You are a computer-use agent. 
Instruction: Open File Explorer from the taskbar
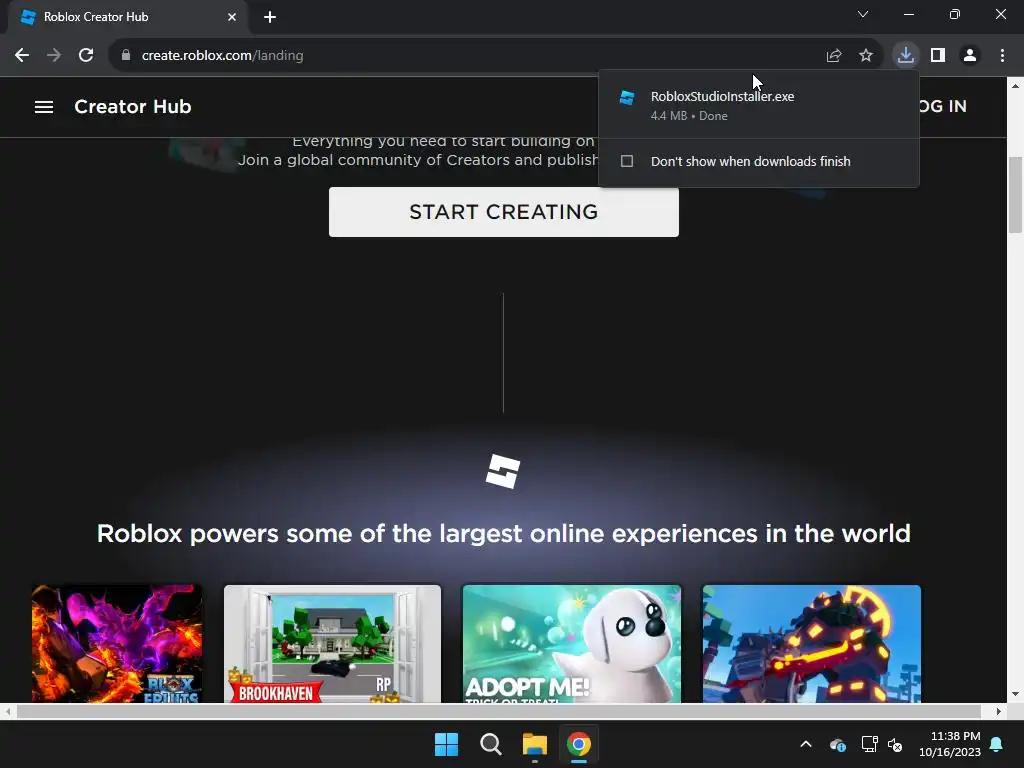click(x=535, y=744)
